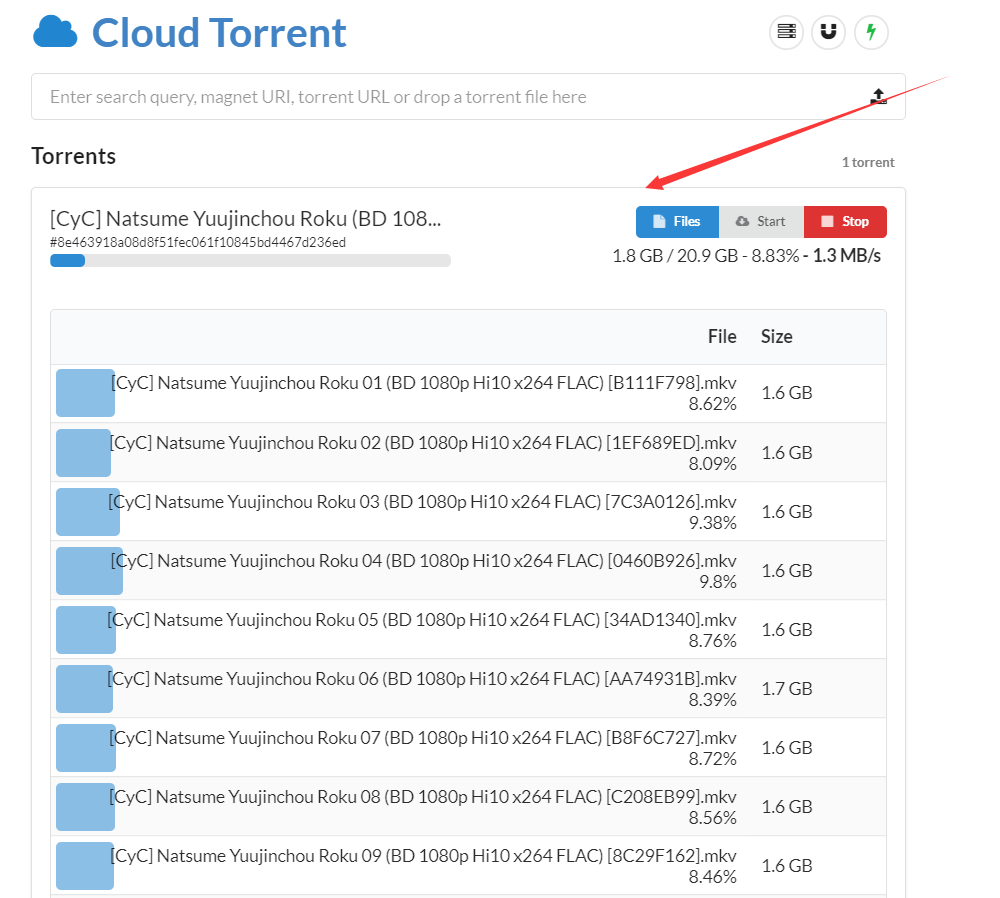This screenshot has width=1000, height=898.
Task: Toggle selection of Roku 01 episode thumbnail
Action: click(85, 393)
